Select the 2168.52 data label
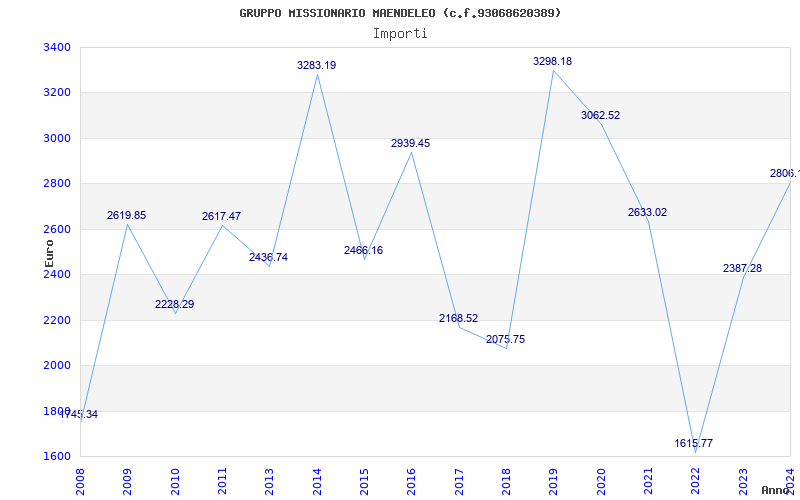The image size is (800, 500). coord(458,318)
